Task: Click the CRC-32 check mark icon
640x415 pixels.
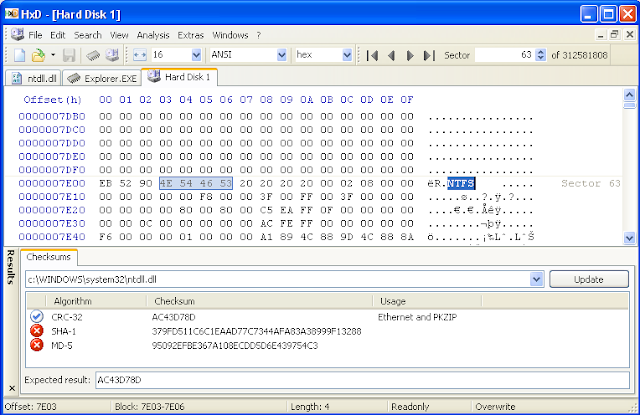Action: [37, 316]
